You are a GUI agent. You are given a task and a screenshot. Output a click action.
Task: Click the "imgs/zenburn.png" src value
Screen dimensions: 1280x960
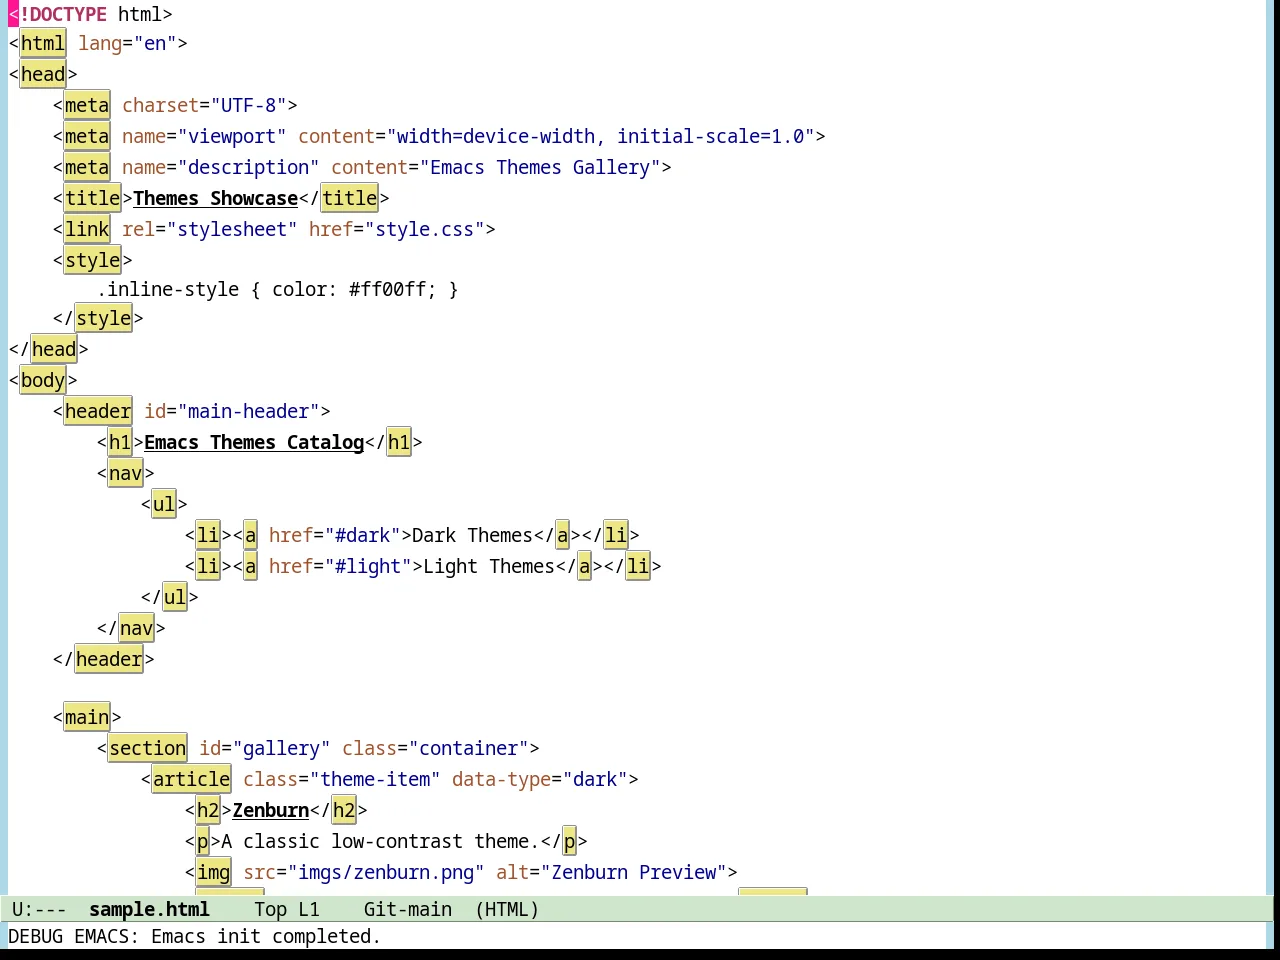click(x=385, y=872)
